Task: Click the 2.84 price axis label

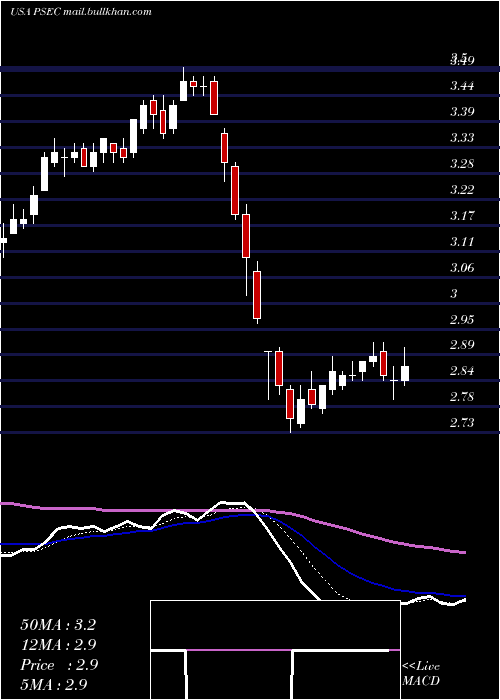Action: tap(462, 371)
